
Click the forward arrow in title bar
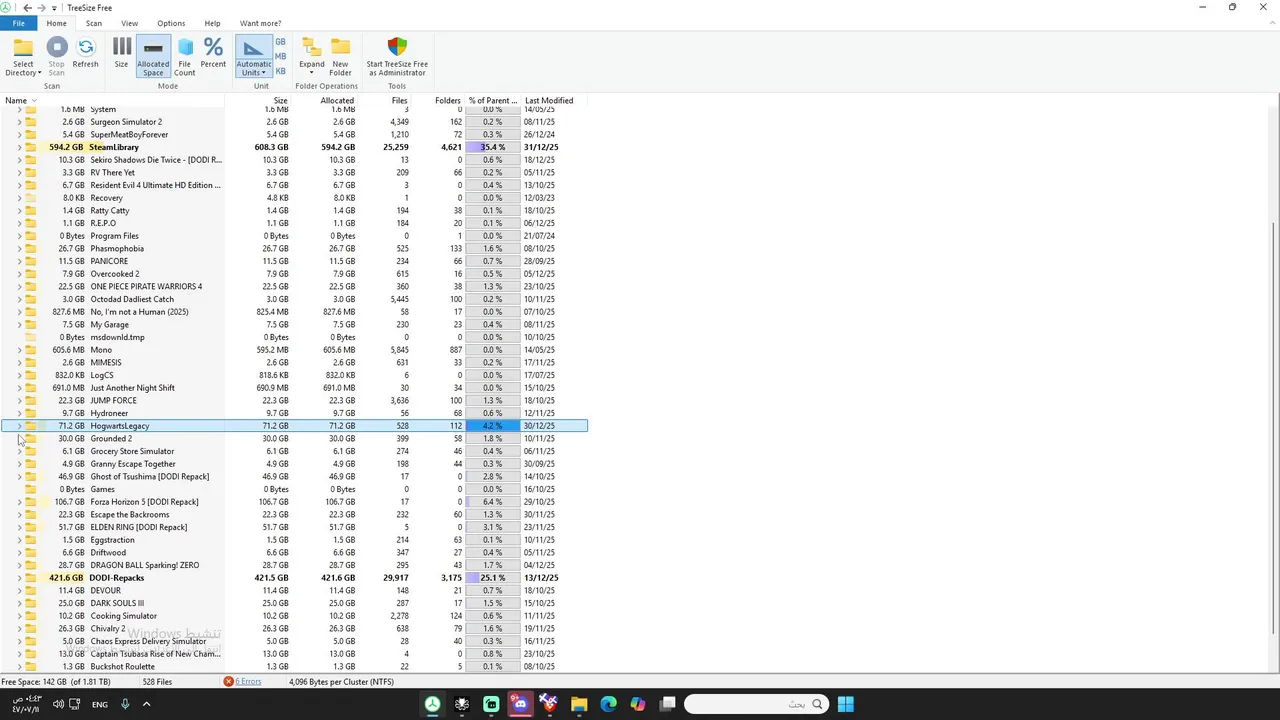[41, 7]
